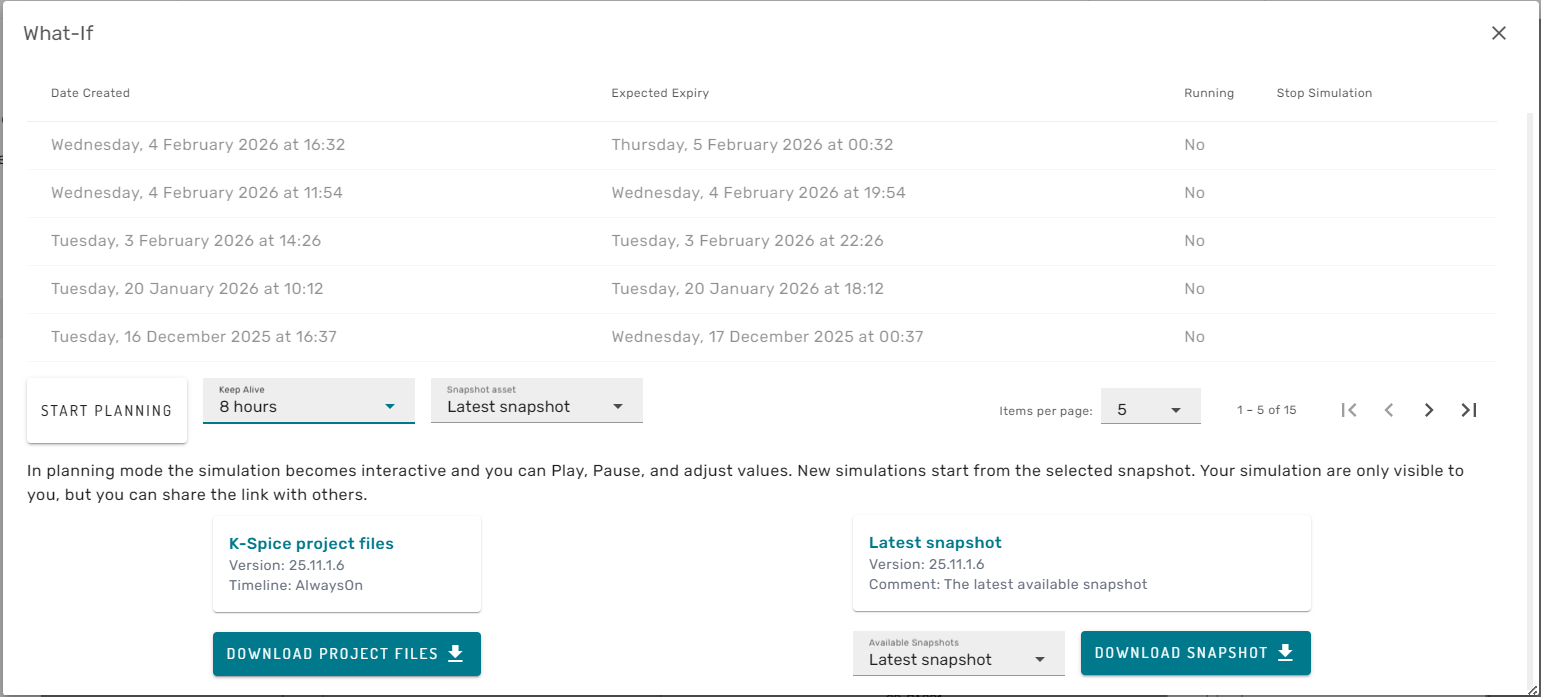Go to the next page of simulations
Viewport: 1541px width, 697px height.
1429,410
